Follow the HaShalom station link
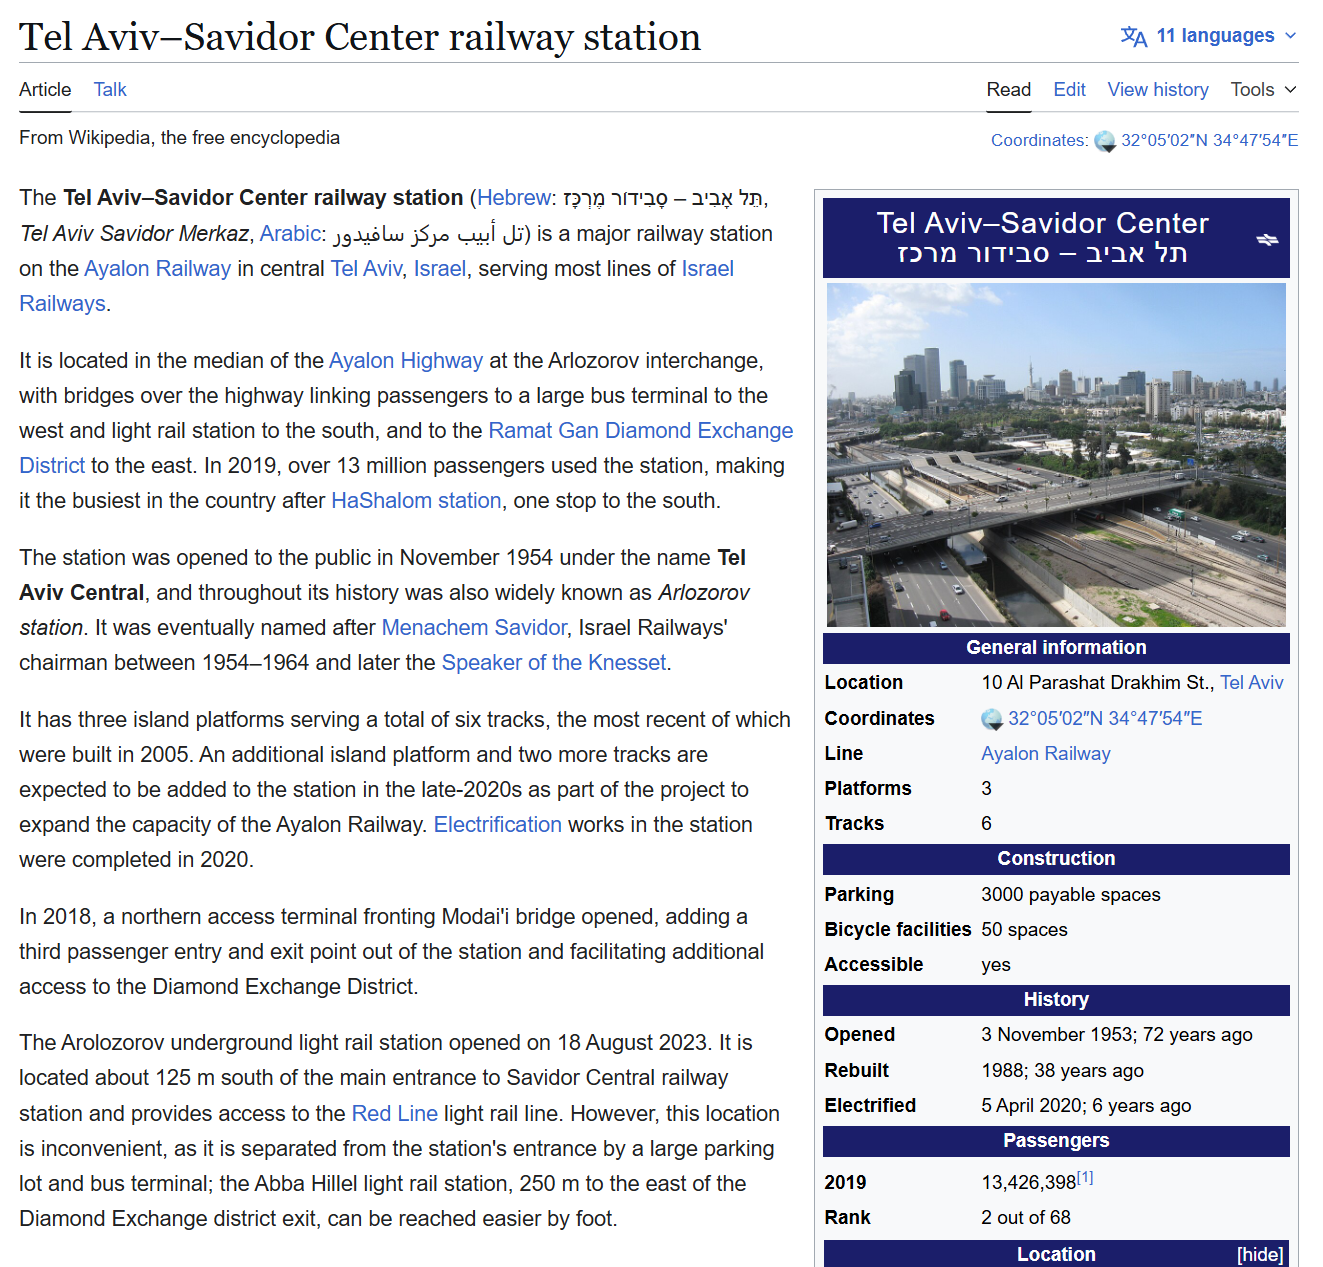This screenshot has height=1267, width=1323. (416, 501)
